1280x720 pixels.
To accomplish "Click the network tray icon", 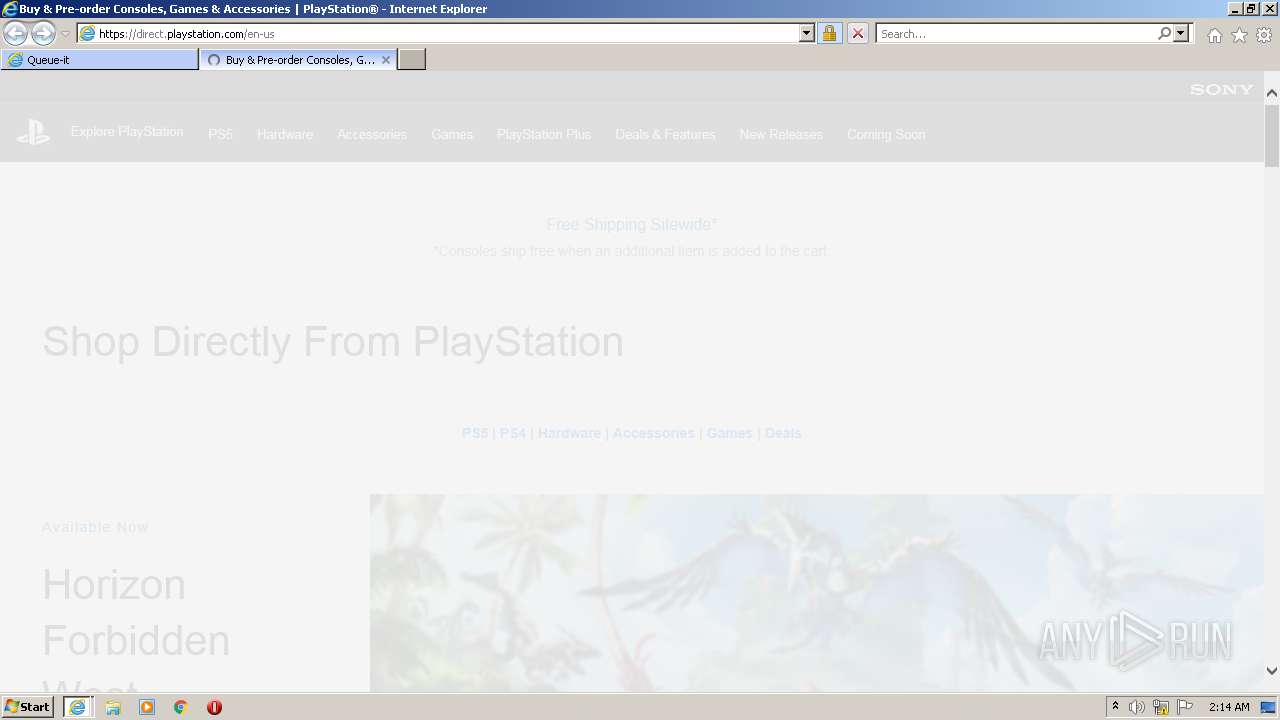I will pyautogui.click(x=1161, y=707).
